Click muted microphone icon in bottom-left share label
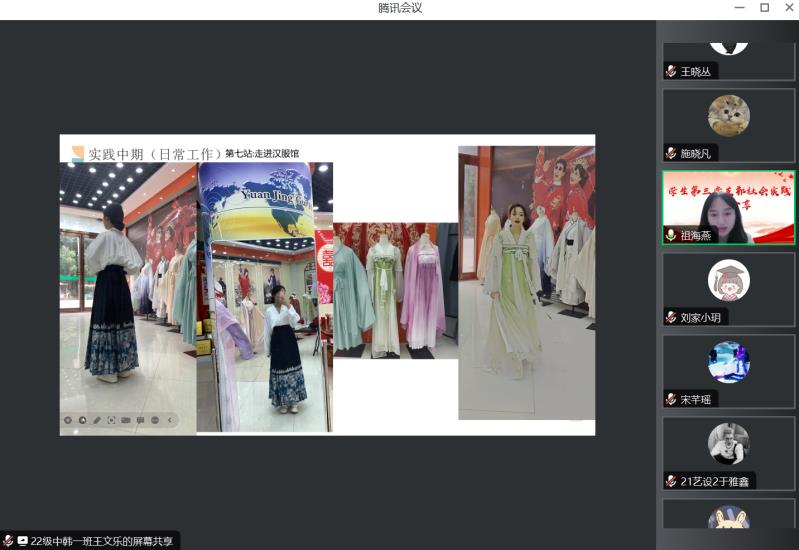799x550 pixels. (x=8, y=541)
